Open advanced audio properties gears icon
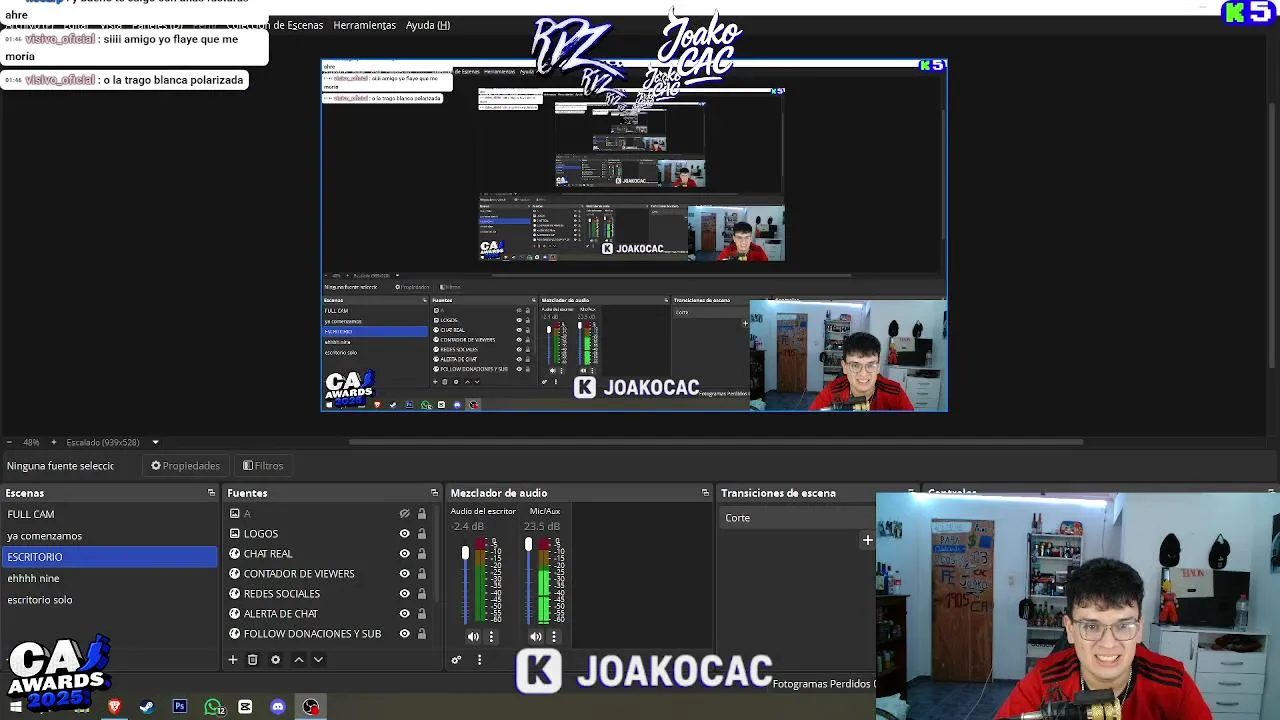The width and height of the screenshot is (1280, 720). pos(457,660)
